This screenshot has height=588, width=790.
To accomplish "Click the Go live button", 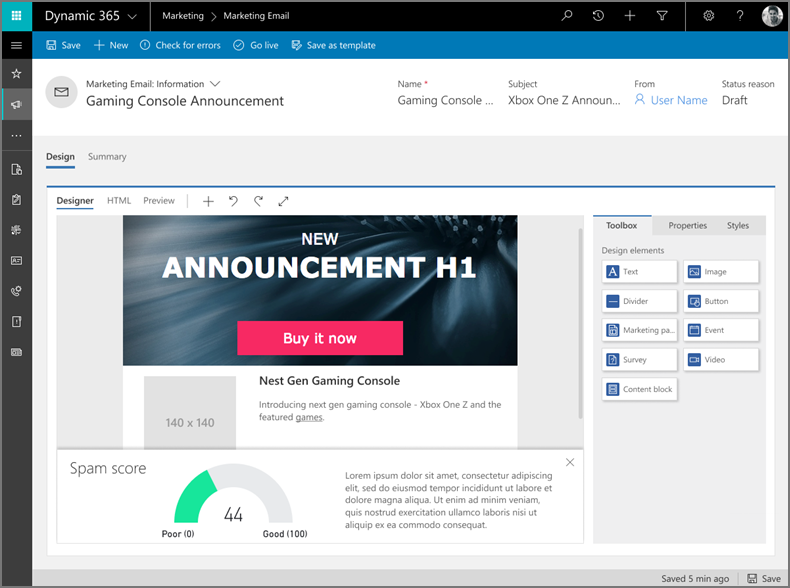I will (256, 46).
